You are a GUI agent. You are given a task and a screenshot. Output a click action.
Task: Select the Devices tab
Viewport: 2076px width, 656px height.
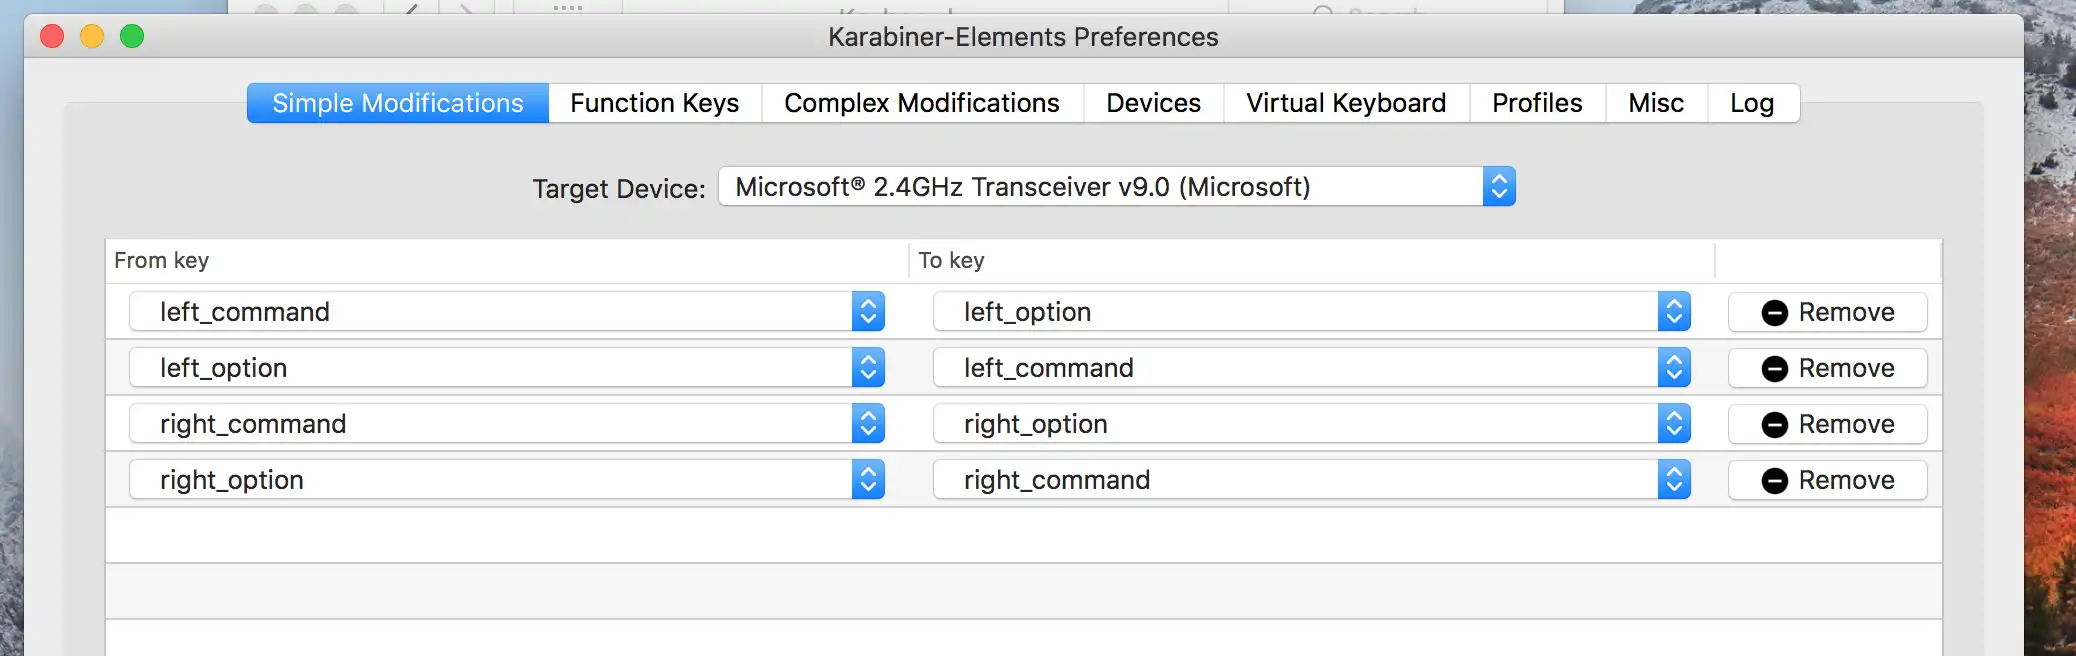tap(1152, 103)
